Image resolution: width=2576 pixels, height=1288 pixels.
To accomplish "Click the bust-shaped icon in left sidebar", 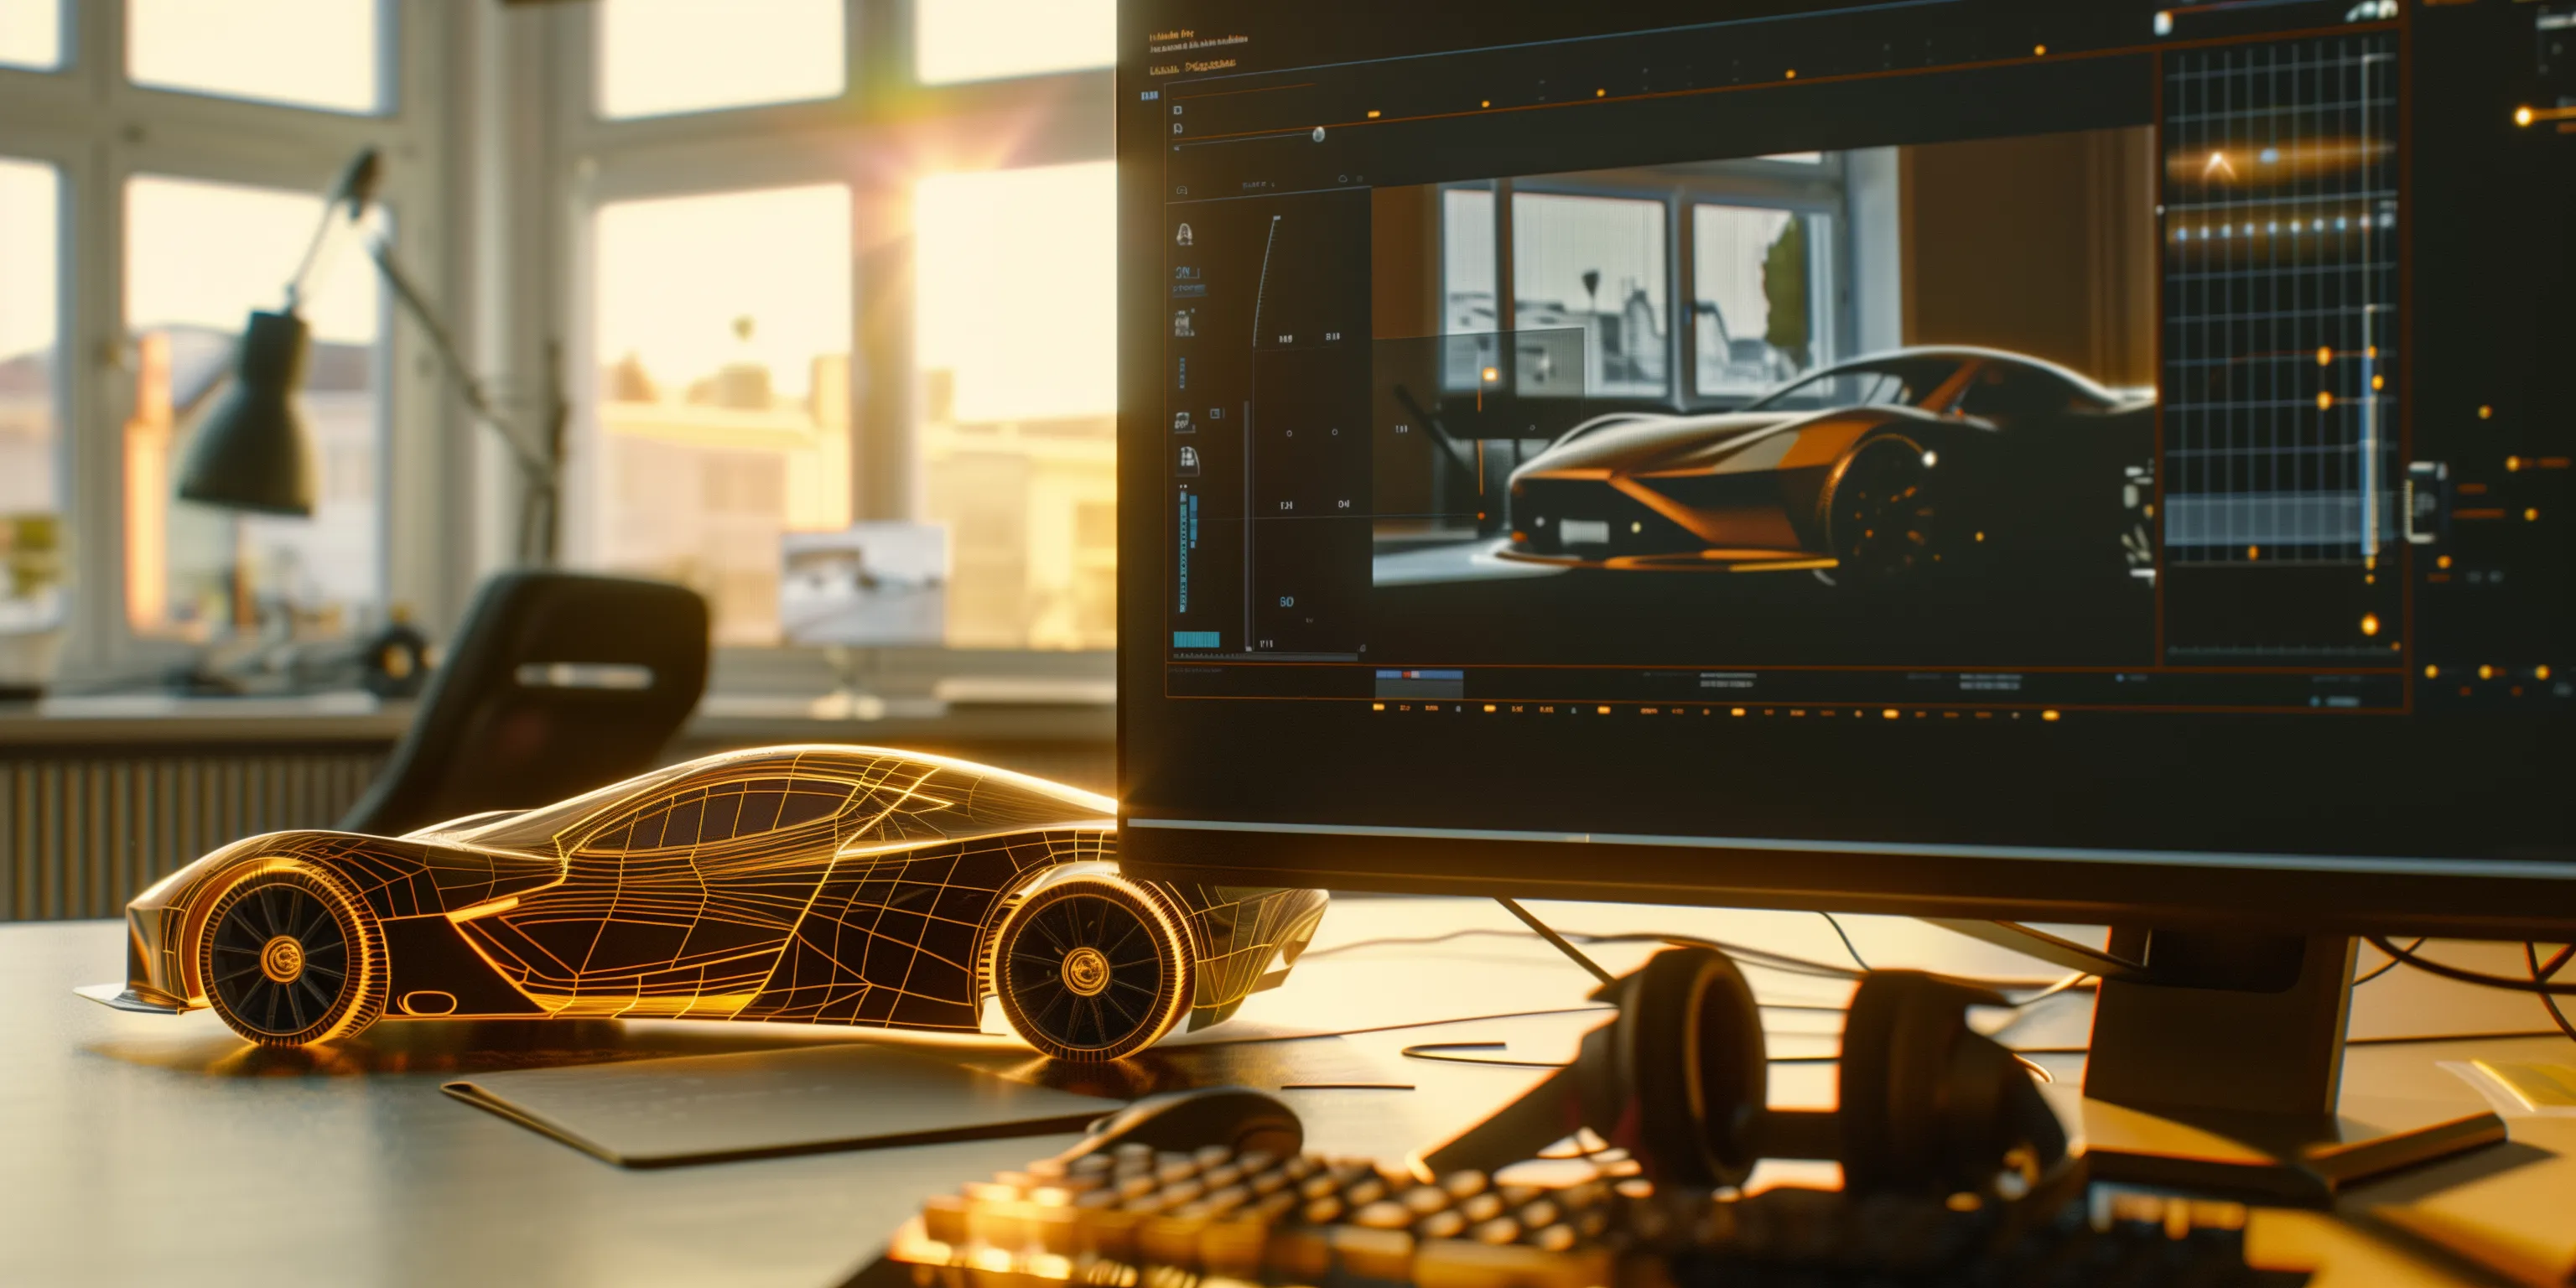I will (x=1185, y=234).
